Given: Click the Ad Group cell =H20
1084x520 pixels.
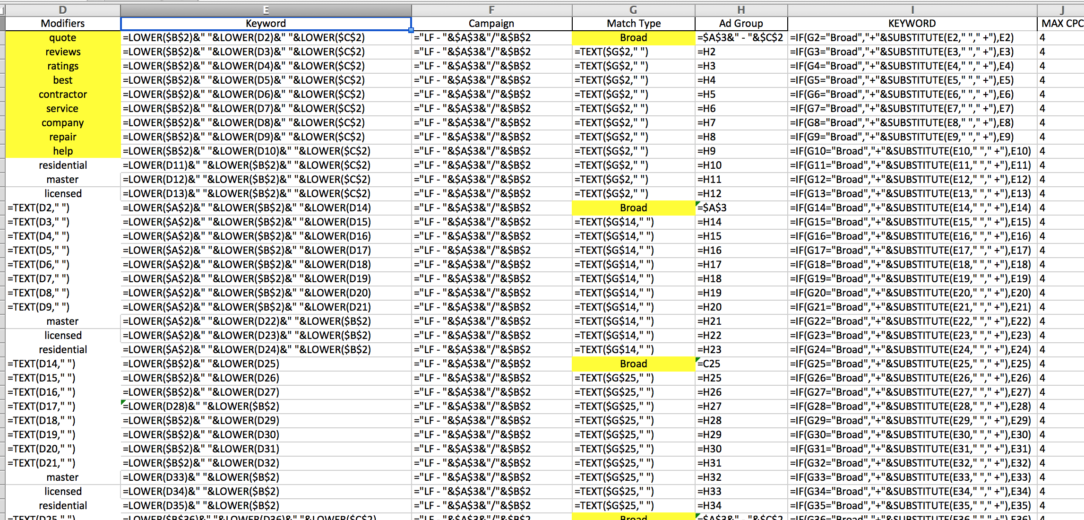Looking at the screenshot, I should tap(740, 307).
